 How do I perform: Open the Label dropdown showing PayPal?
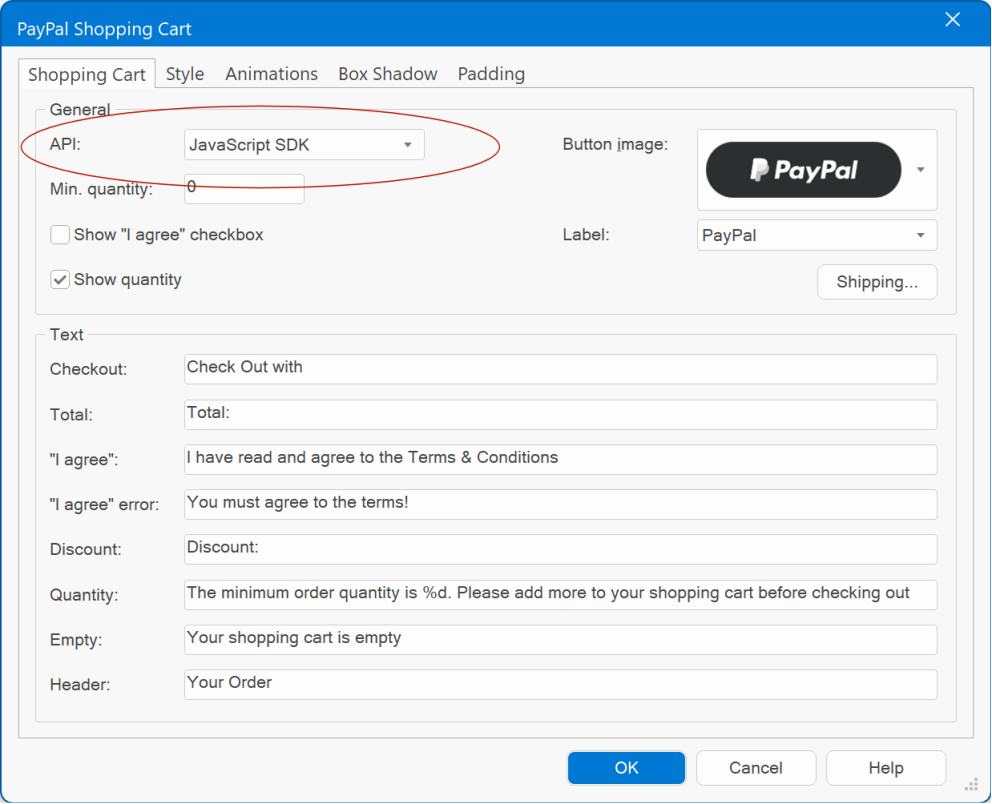coord(817,235)
